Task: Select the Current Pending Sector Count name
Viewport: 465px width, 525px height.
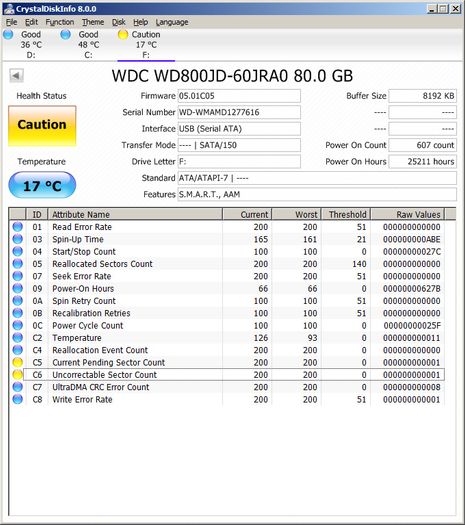Action: pos(108,362)
